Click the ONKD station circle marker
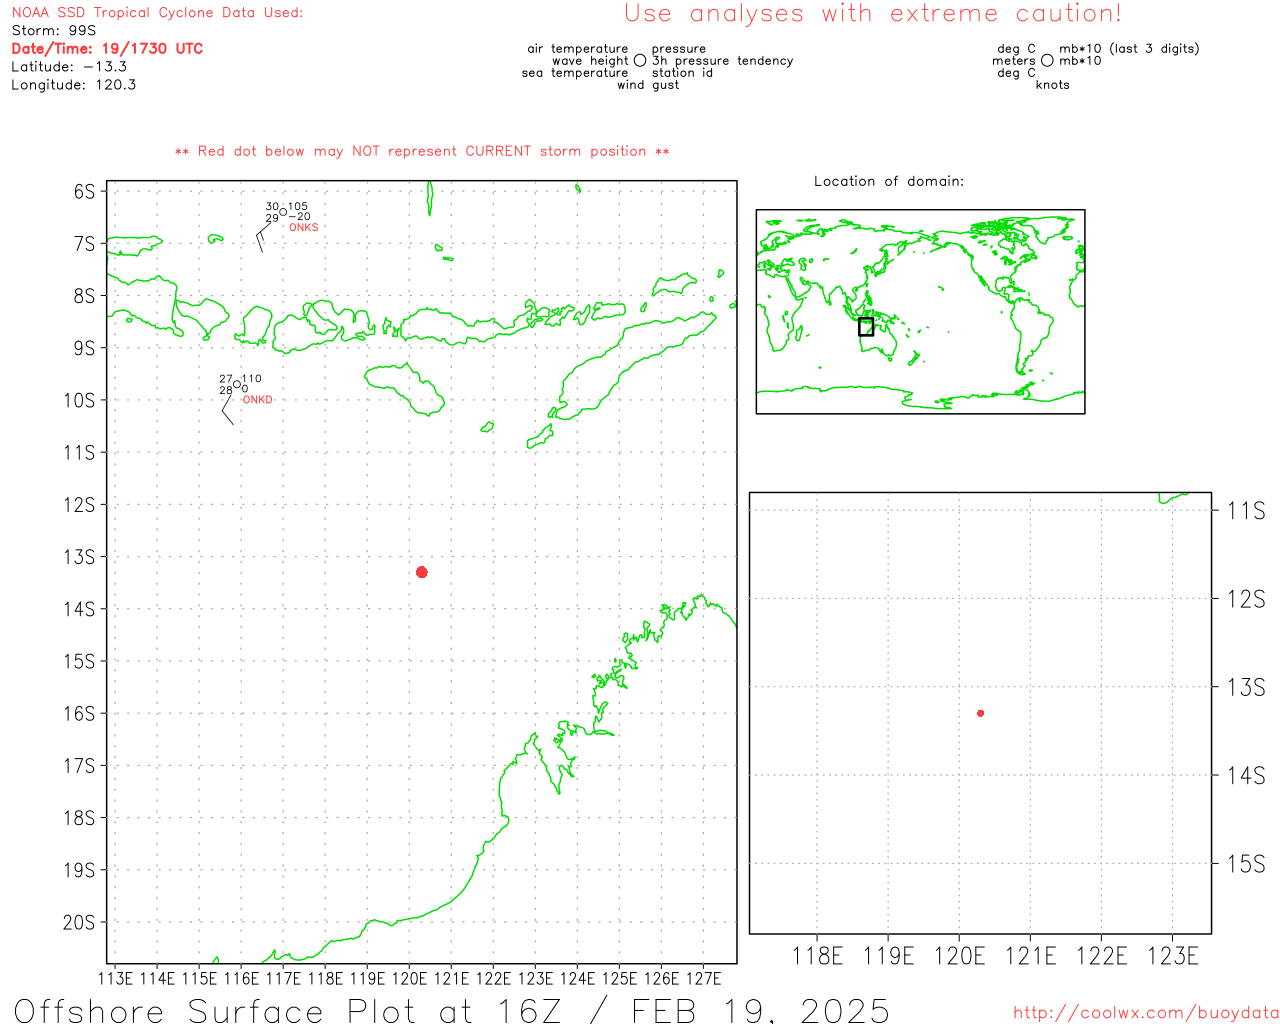This screenshot has height=1024, width=1280. (237, 384)
